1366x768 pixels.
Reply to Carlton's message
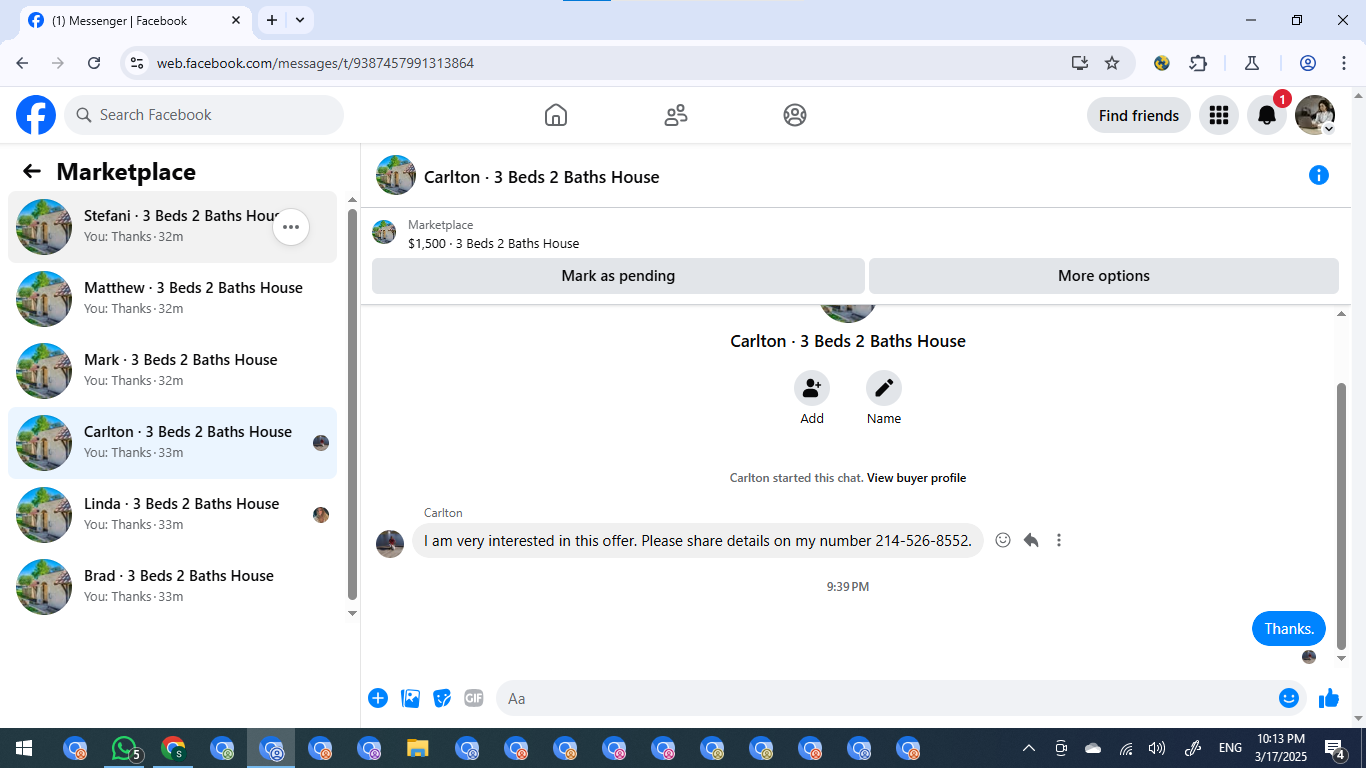[x=1031, y=540]
